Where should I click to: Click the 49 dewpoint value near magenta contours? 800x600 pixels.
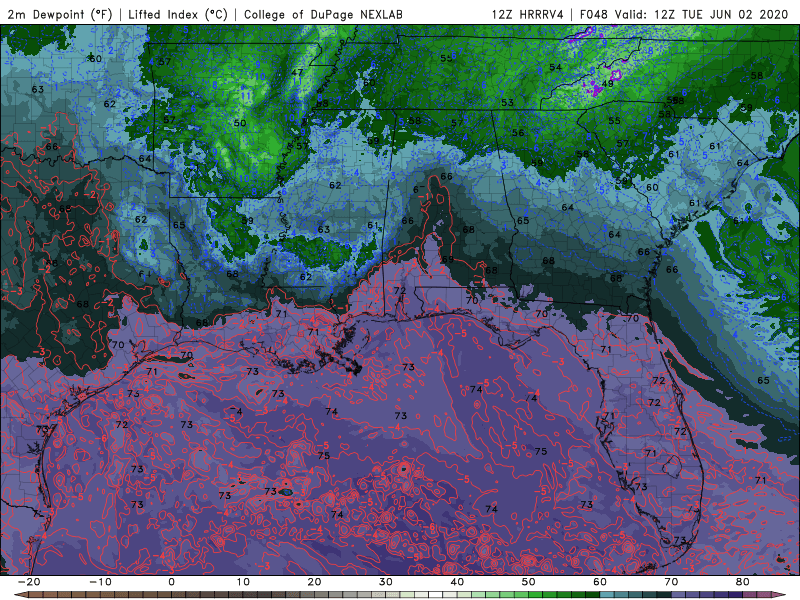click(607, 84)
